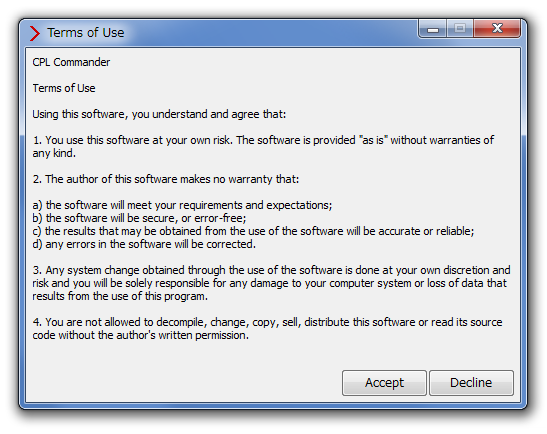Place cursor in clause 1 about own risk

click(263, 147)
